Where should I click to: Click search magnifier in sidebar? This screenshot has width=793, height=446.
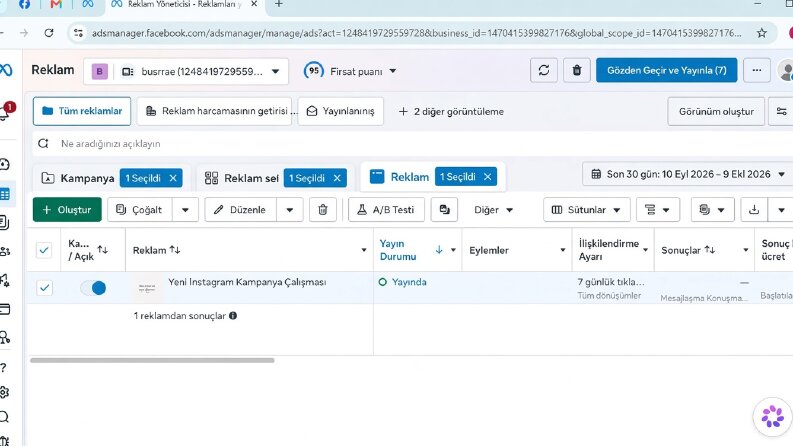click(x=4, y=416)
